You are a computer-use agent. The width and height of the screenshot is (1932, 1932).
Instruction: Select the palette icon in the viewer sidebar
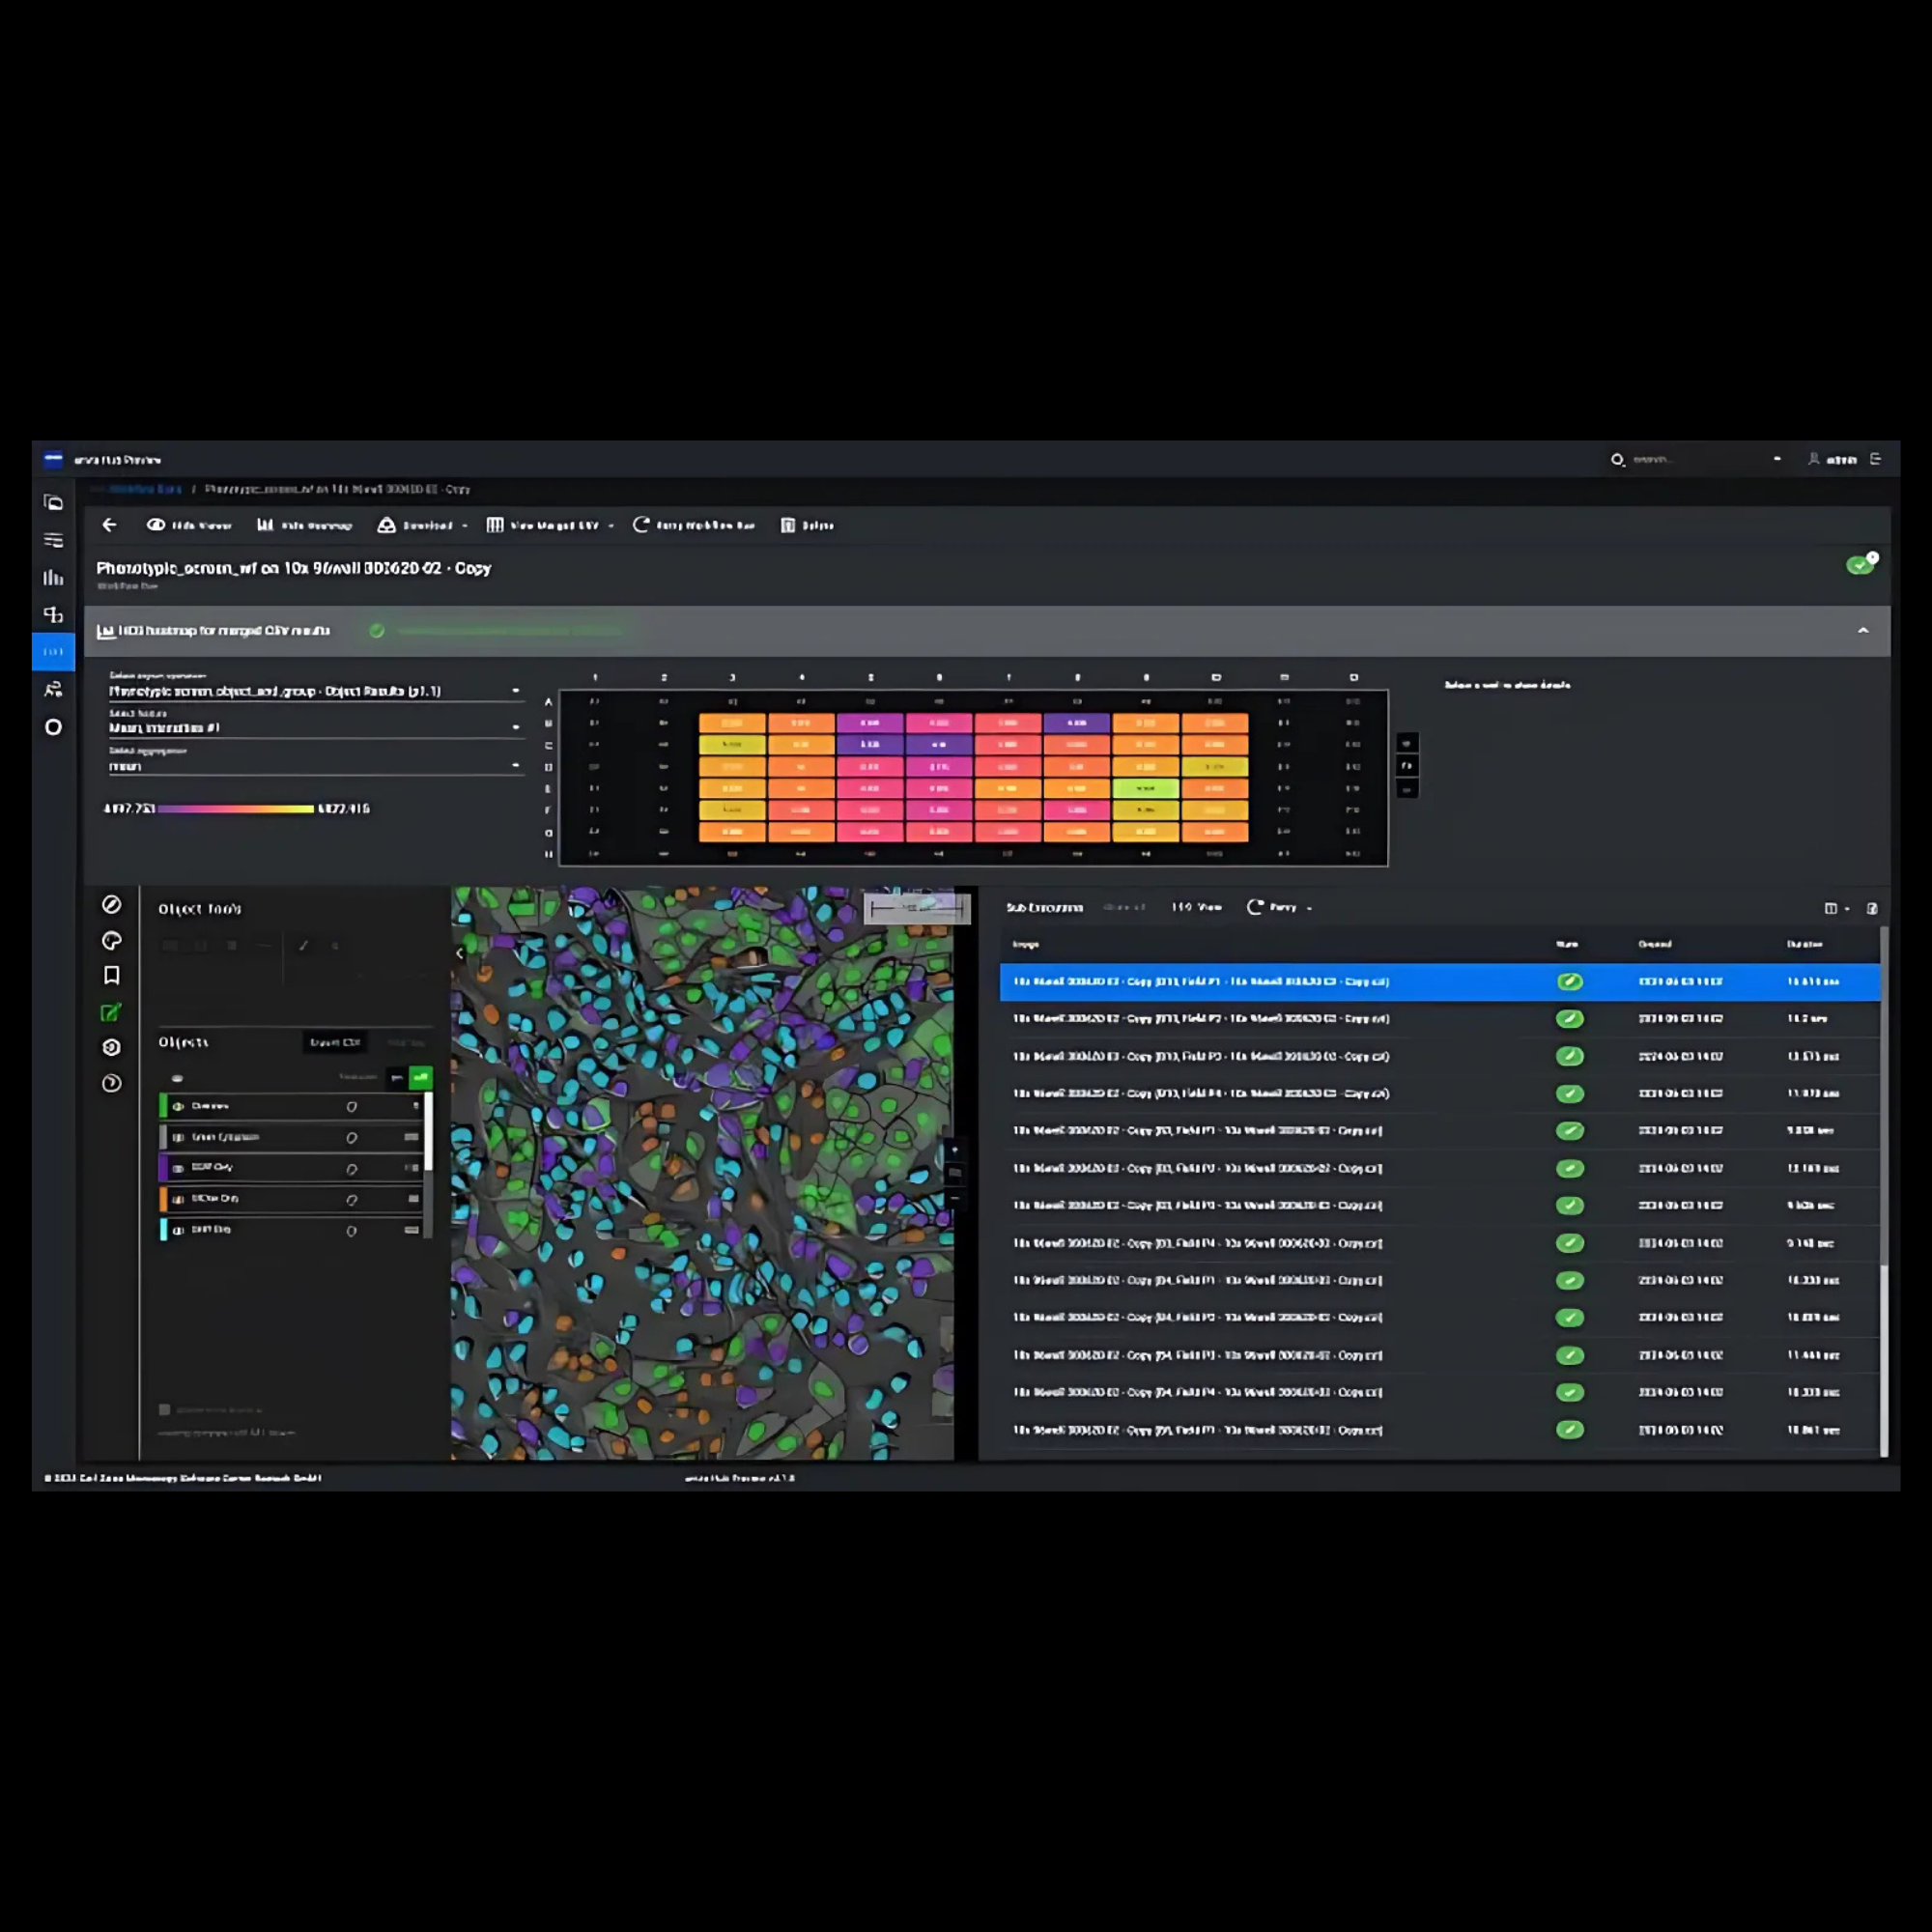[x=112, y=940]
